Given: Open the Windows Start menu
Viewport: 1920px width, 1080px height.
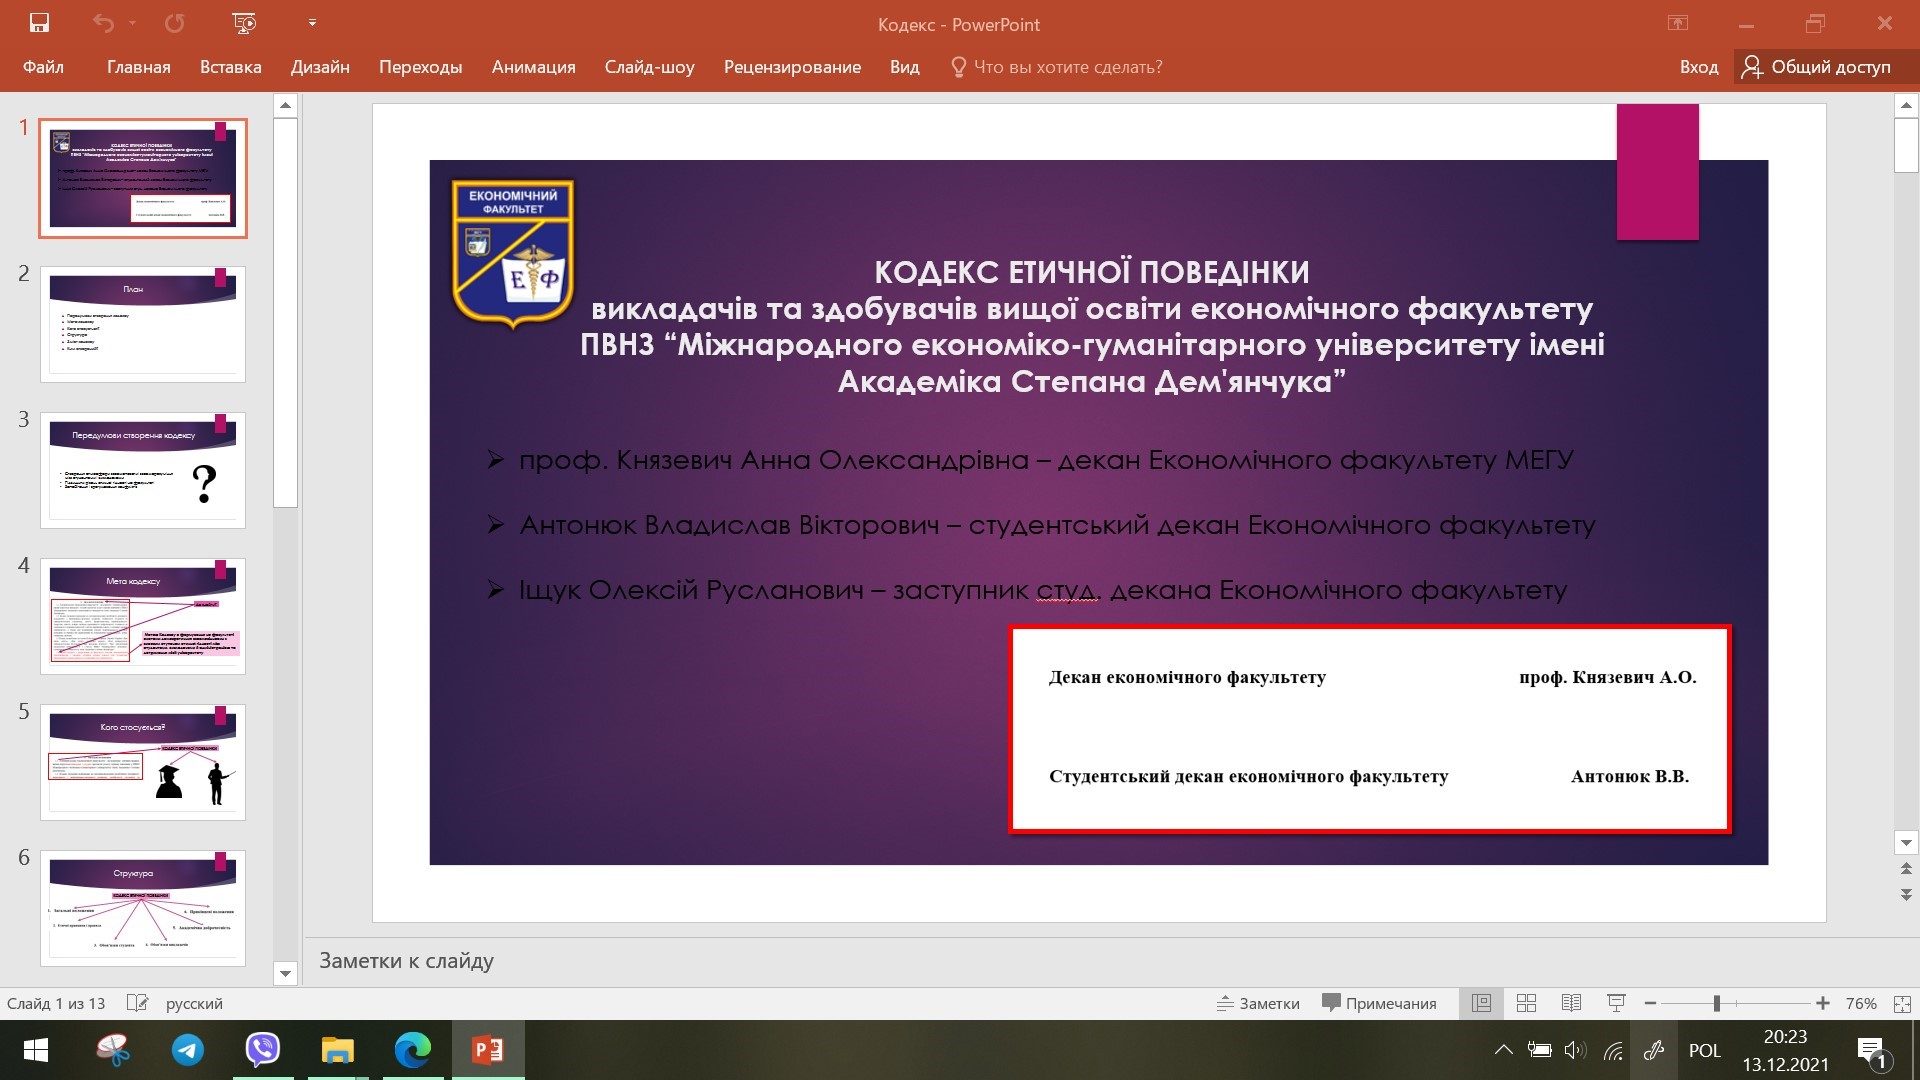Looking at the screenshot, I should point(36,1050).
